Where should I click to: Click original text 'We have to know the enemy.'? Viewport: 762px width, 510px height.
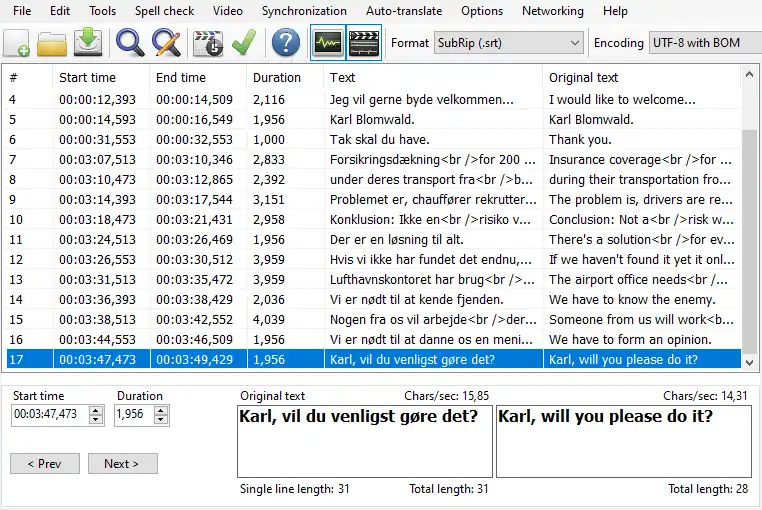(632, 299)
